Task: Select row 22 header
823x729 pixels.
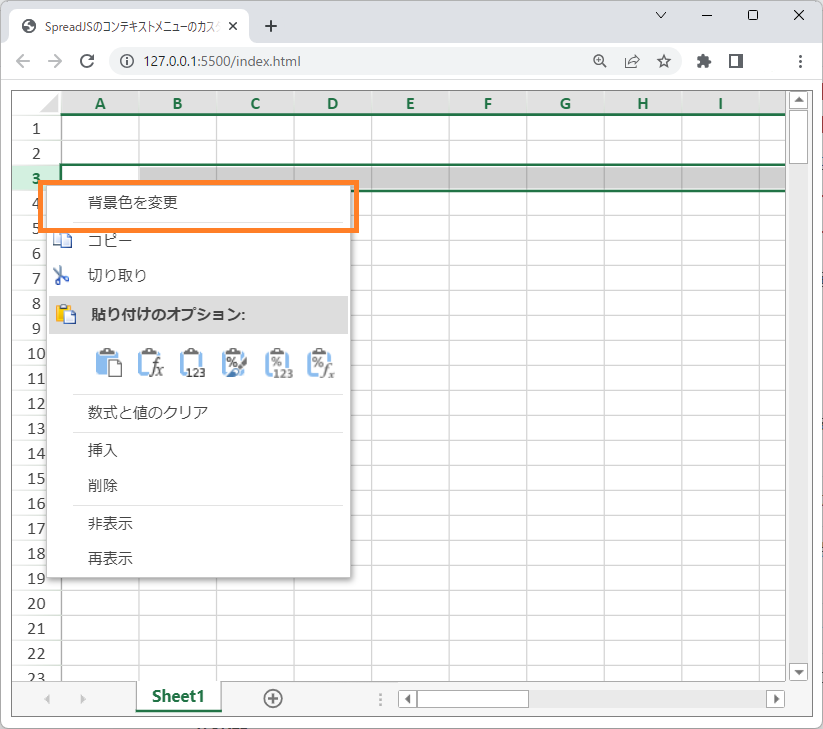Action: coord(36,653)
